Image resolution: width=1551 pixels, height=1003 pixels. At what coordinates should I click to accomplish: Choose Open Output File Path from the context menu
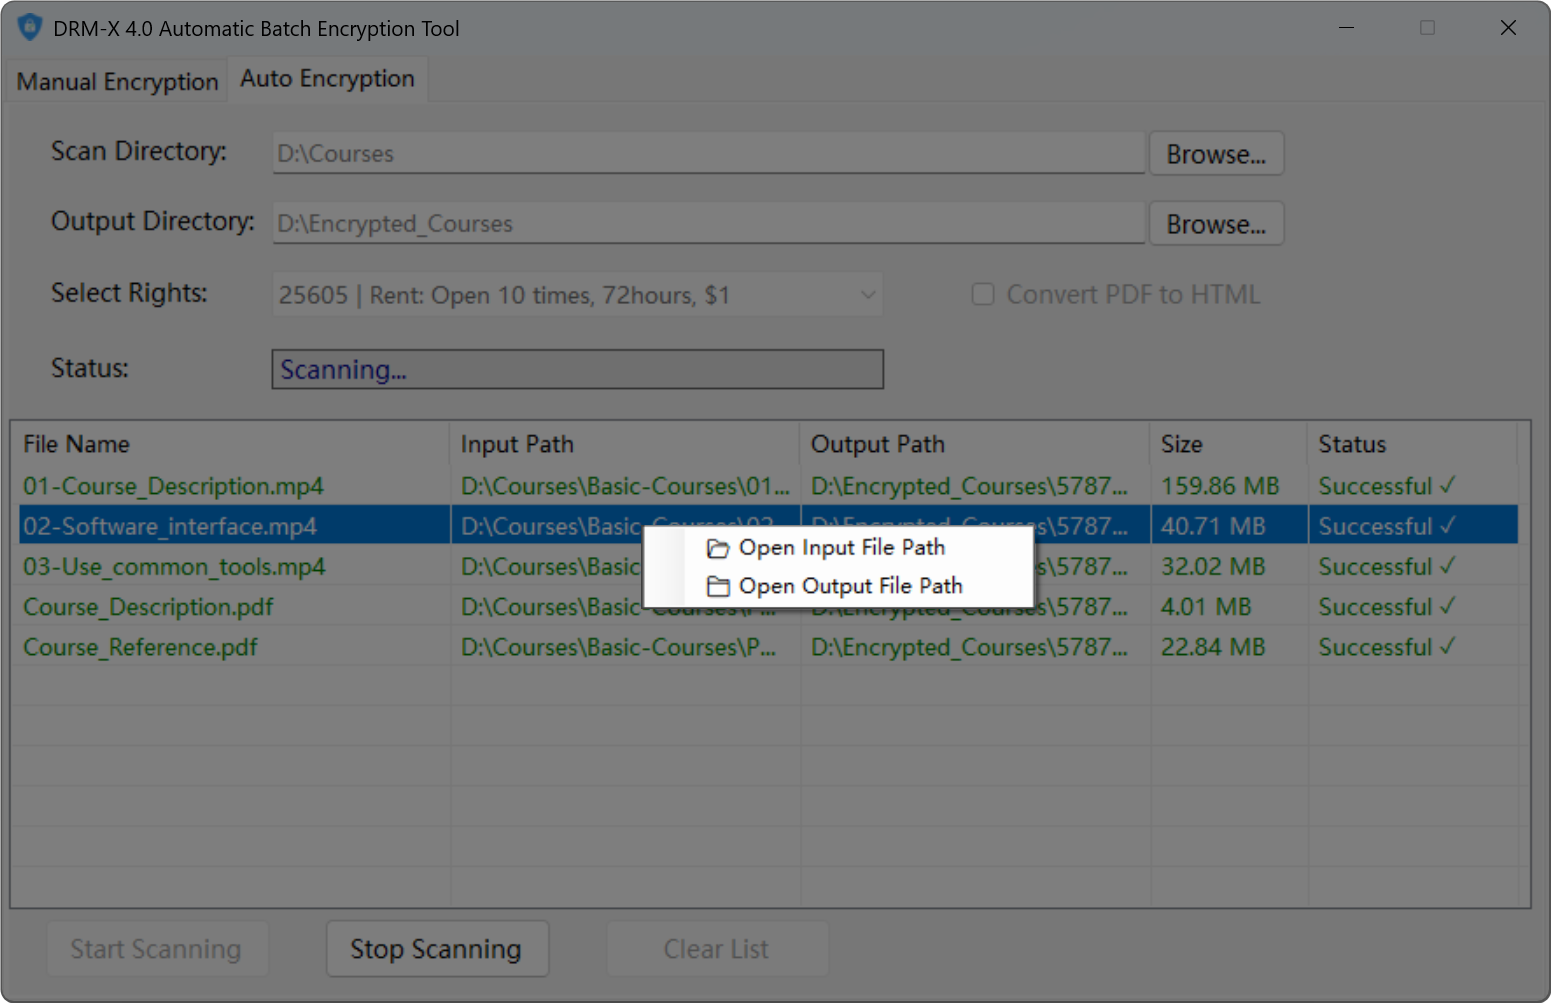point(850,586)
